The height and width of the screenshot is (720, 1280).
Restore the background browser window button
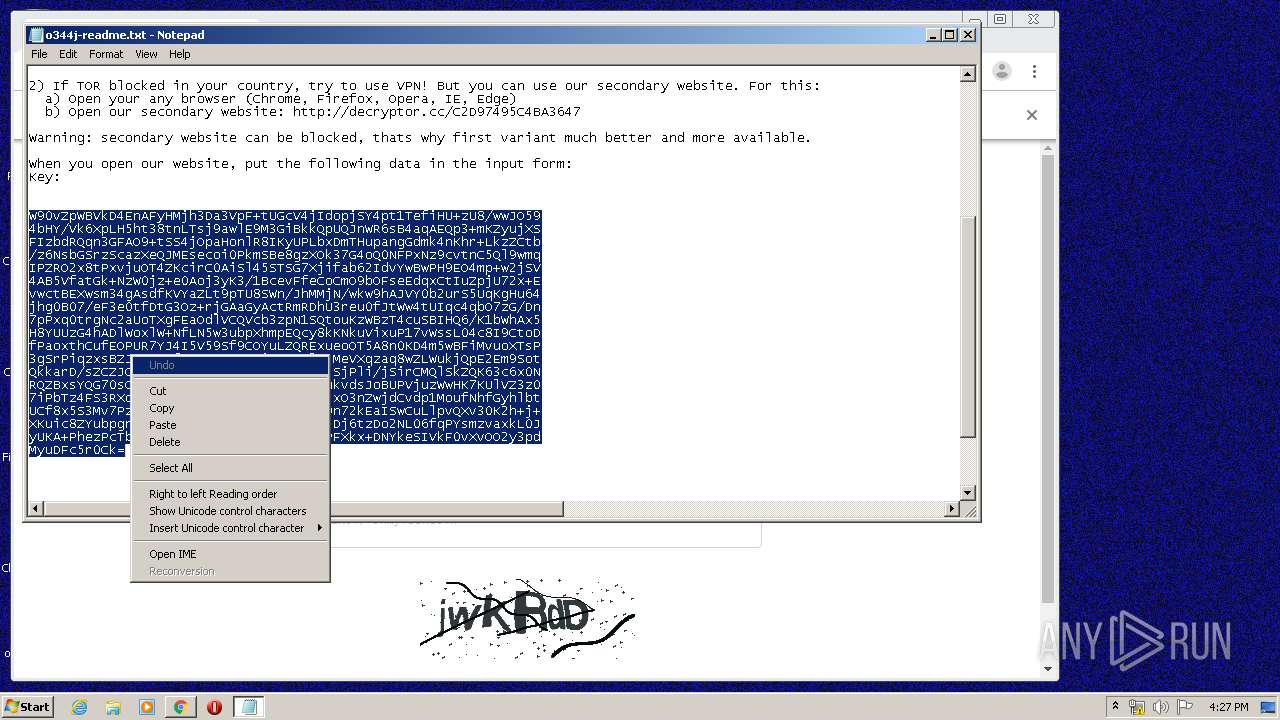pos(1000,19)
